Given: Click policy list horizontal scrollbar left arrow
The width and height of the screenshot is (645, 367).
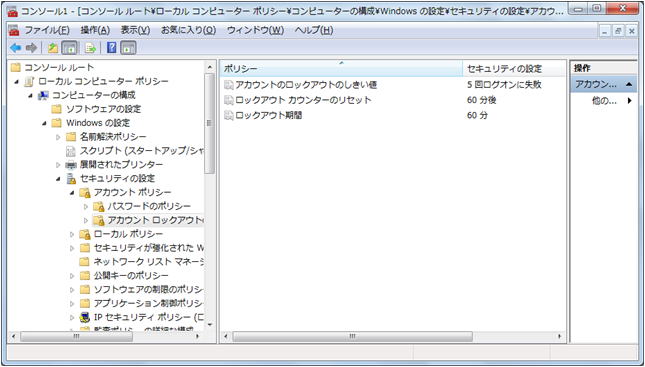Looking at the screenshot, I should coord(226,337).
